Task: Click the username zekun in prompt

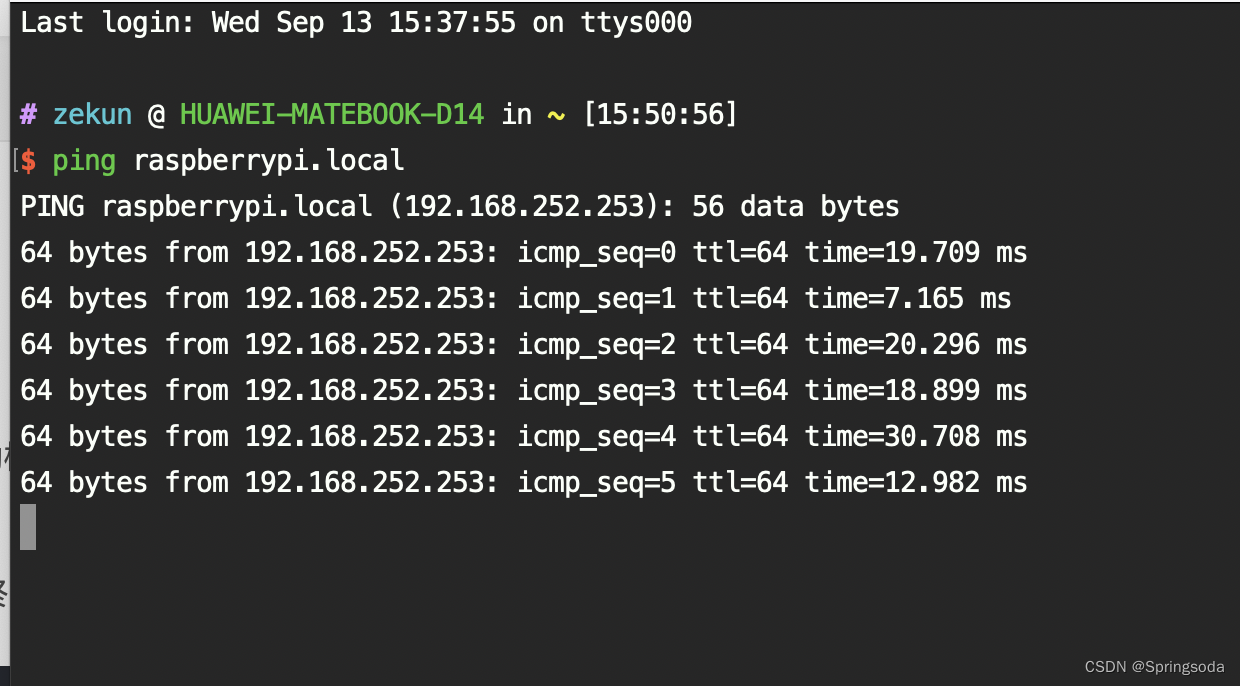Action: click(x=92, y=115)
